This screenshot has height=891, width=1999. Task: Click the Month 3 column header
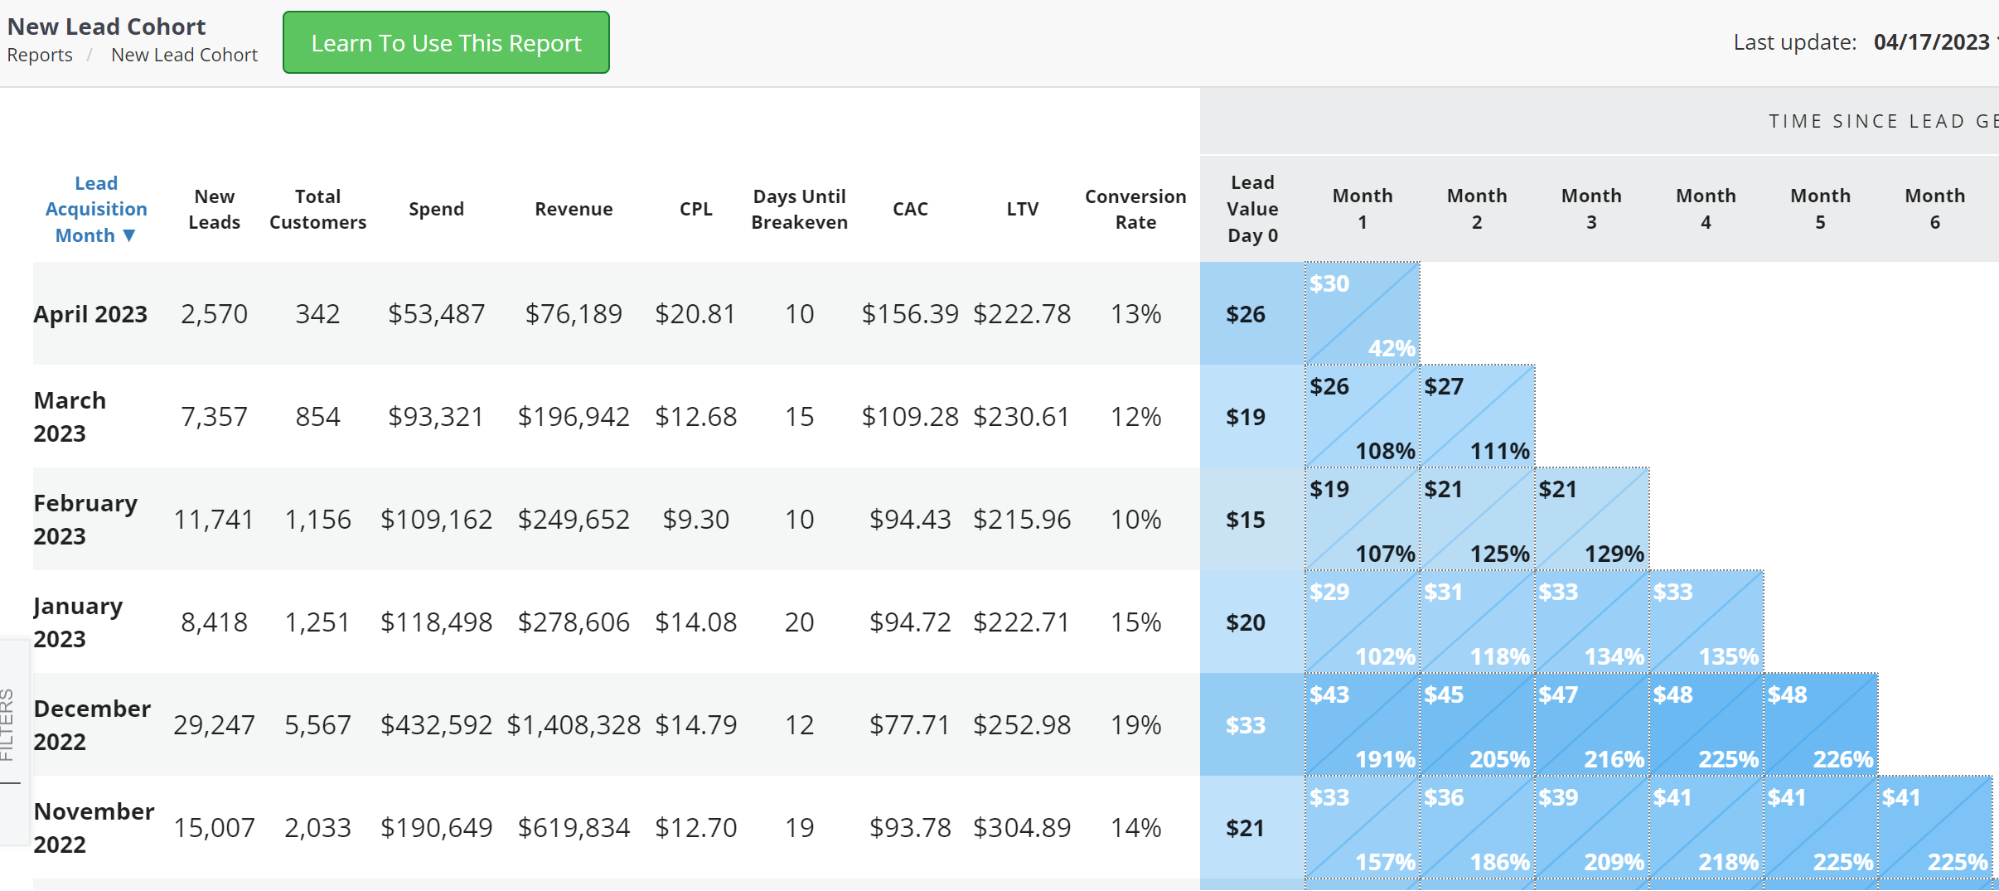(1591, 209)
